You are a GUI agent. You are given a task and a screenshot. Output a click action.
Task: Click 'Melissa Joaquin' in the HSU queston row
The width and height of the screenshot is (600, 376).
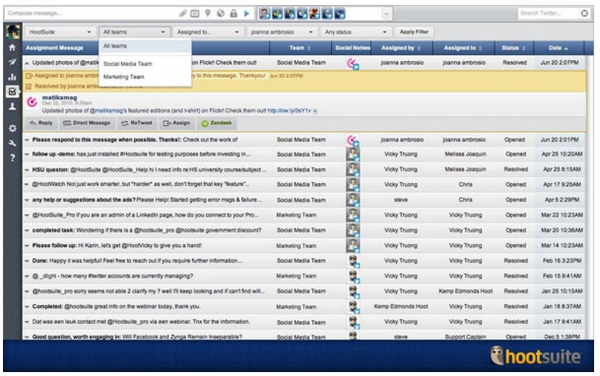[465, 169]
